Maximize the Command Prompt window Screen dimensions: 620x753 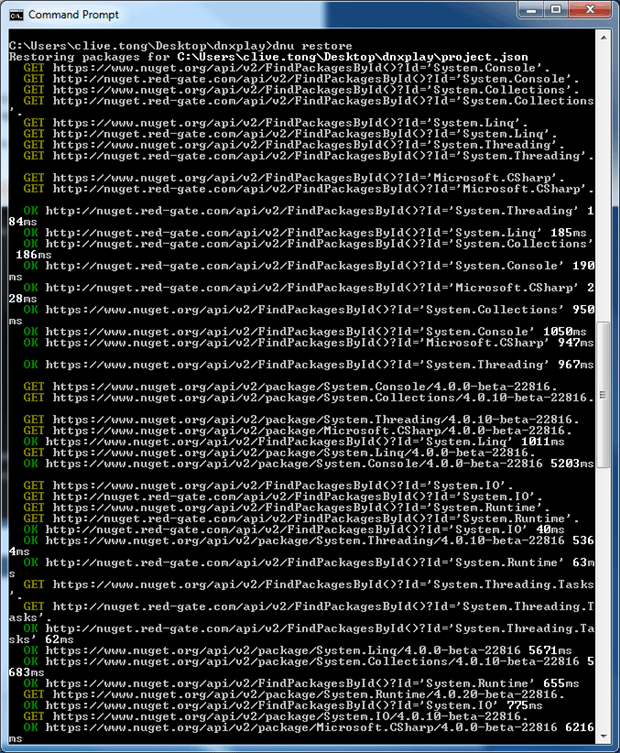pos(556,10)
